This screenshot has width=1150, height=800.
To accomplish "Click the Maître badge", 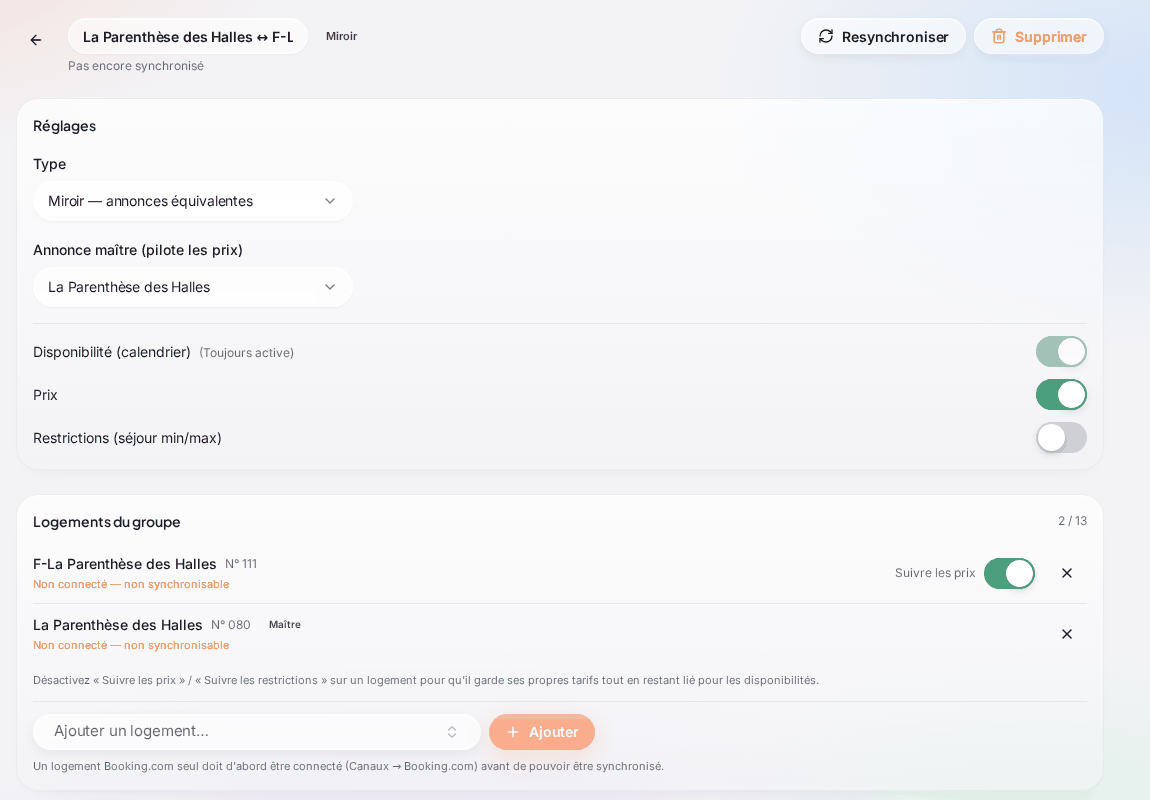I will click(x=285, y=625).
